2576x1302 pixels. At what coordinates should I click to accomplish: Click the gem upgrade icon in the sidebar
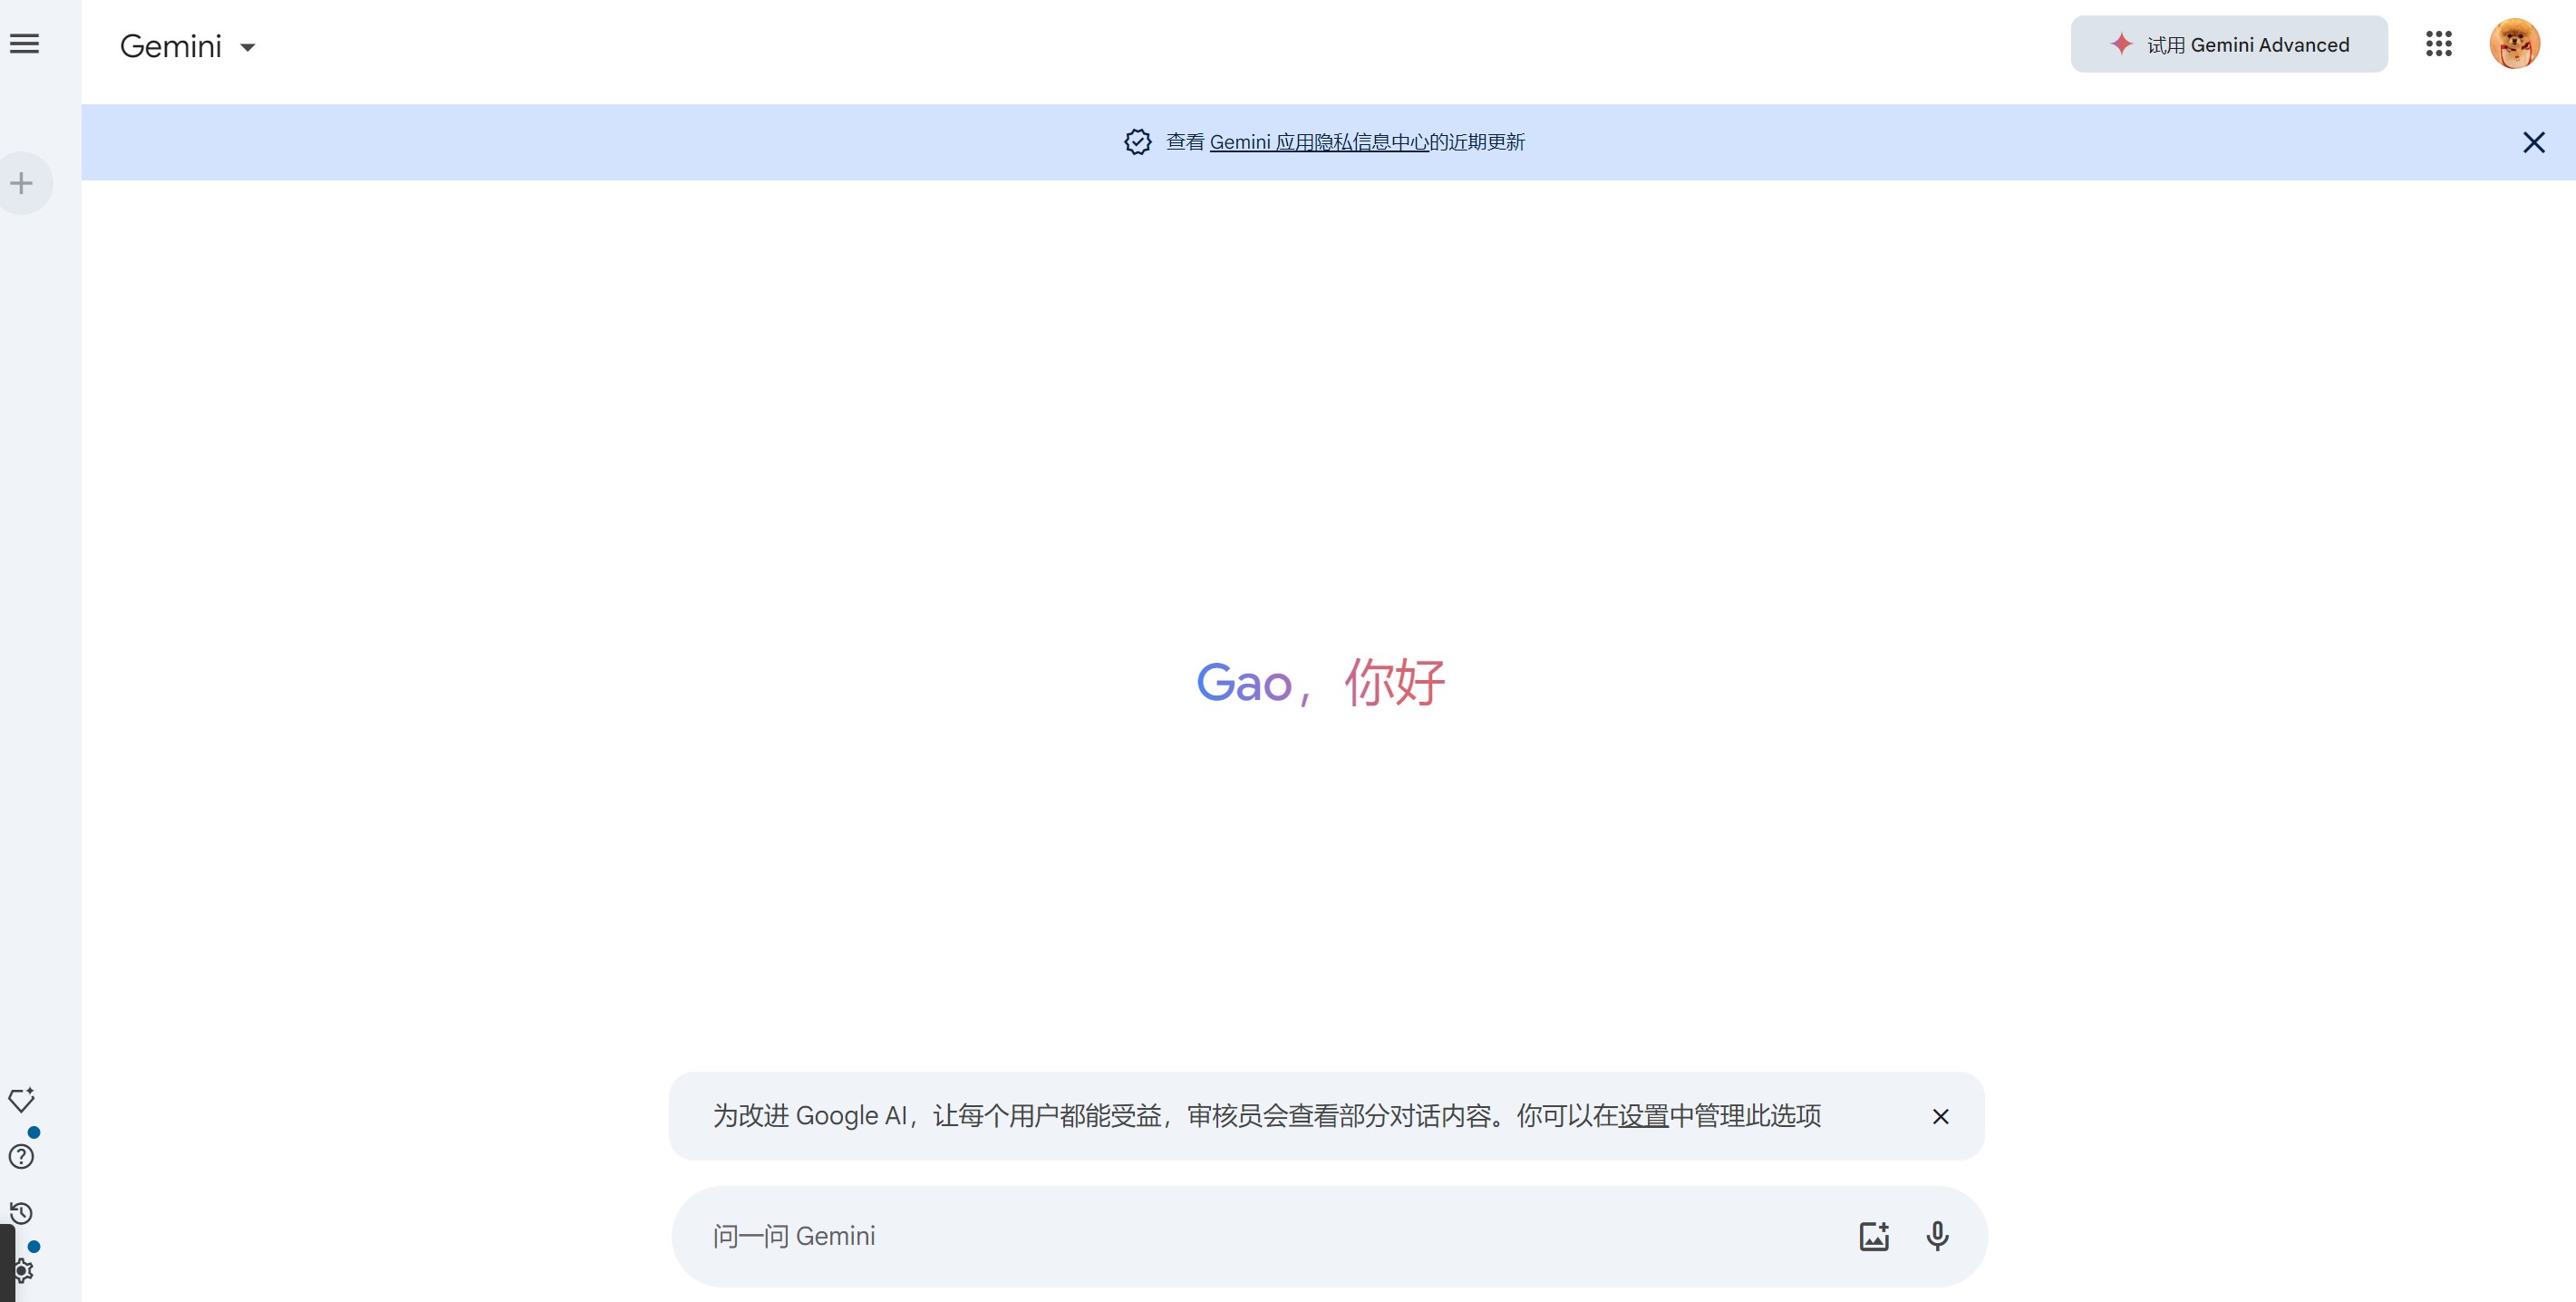(23, 1100)
